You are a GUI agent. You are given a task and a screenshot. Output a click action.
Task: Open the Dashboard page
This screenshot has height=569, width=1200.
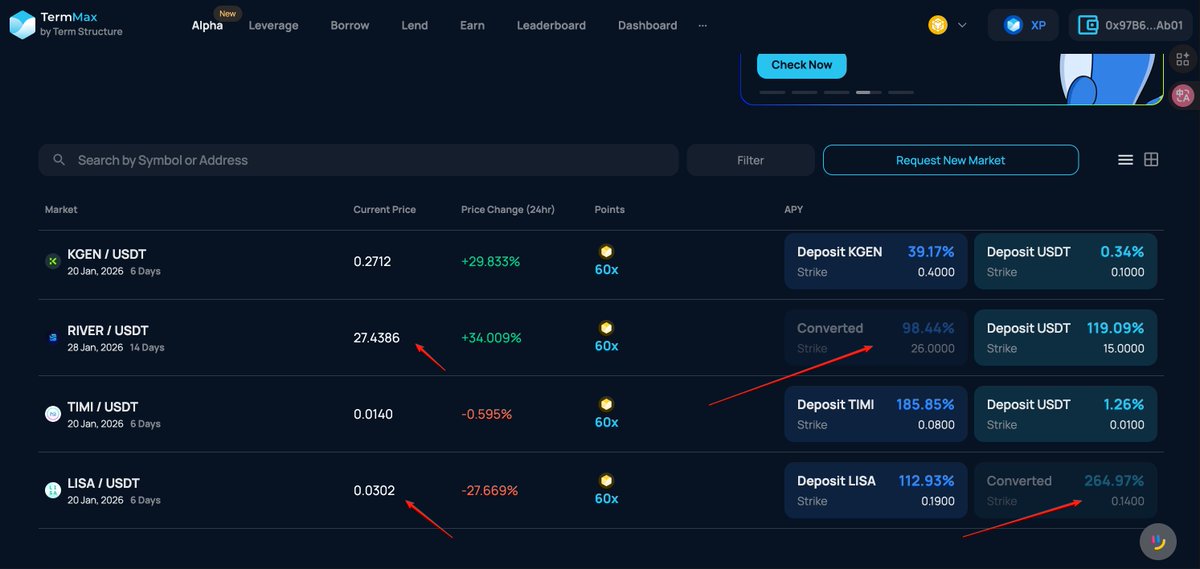[647, 25]
